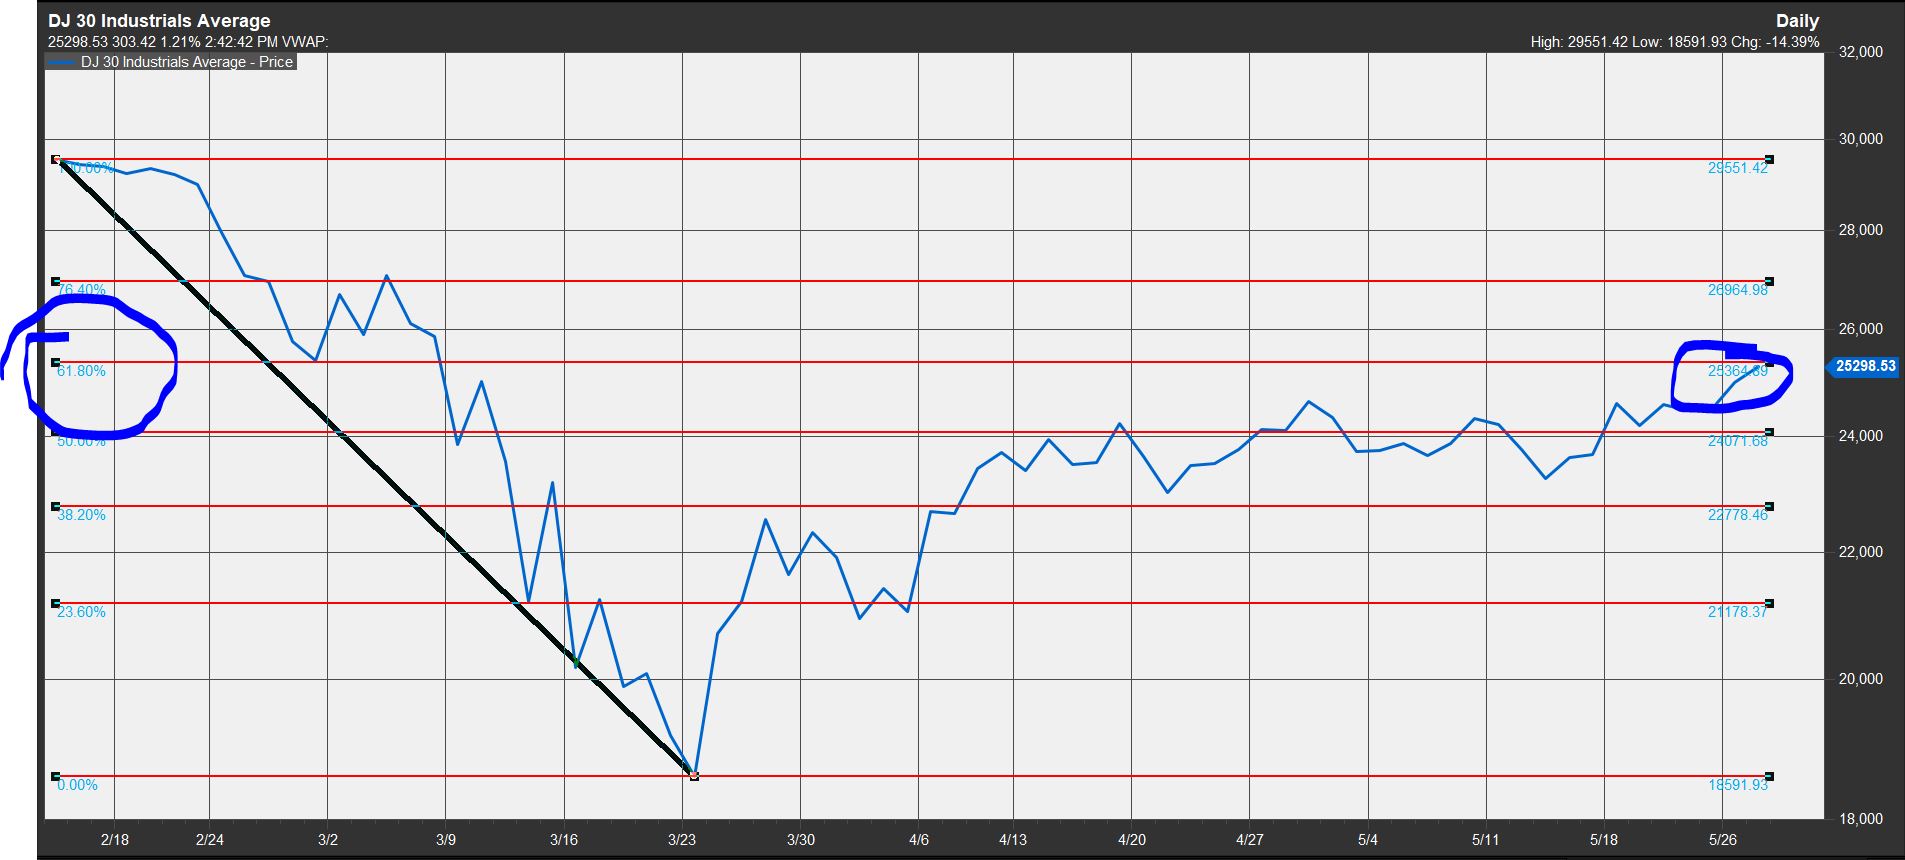
Task: Click the 22,000 price axis label
Action: [1861, 552]
